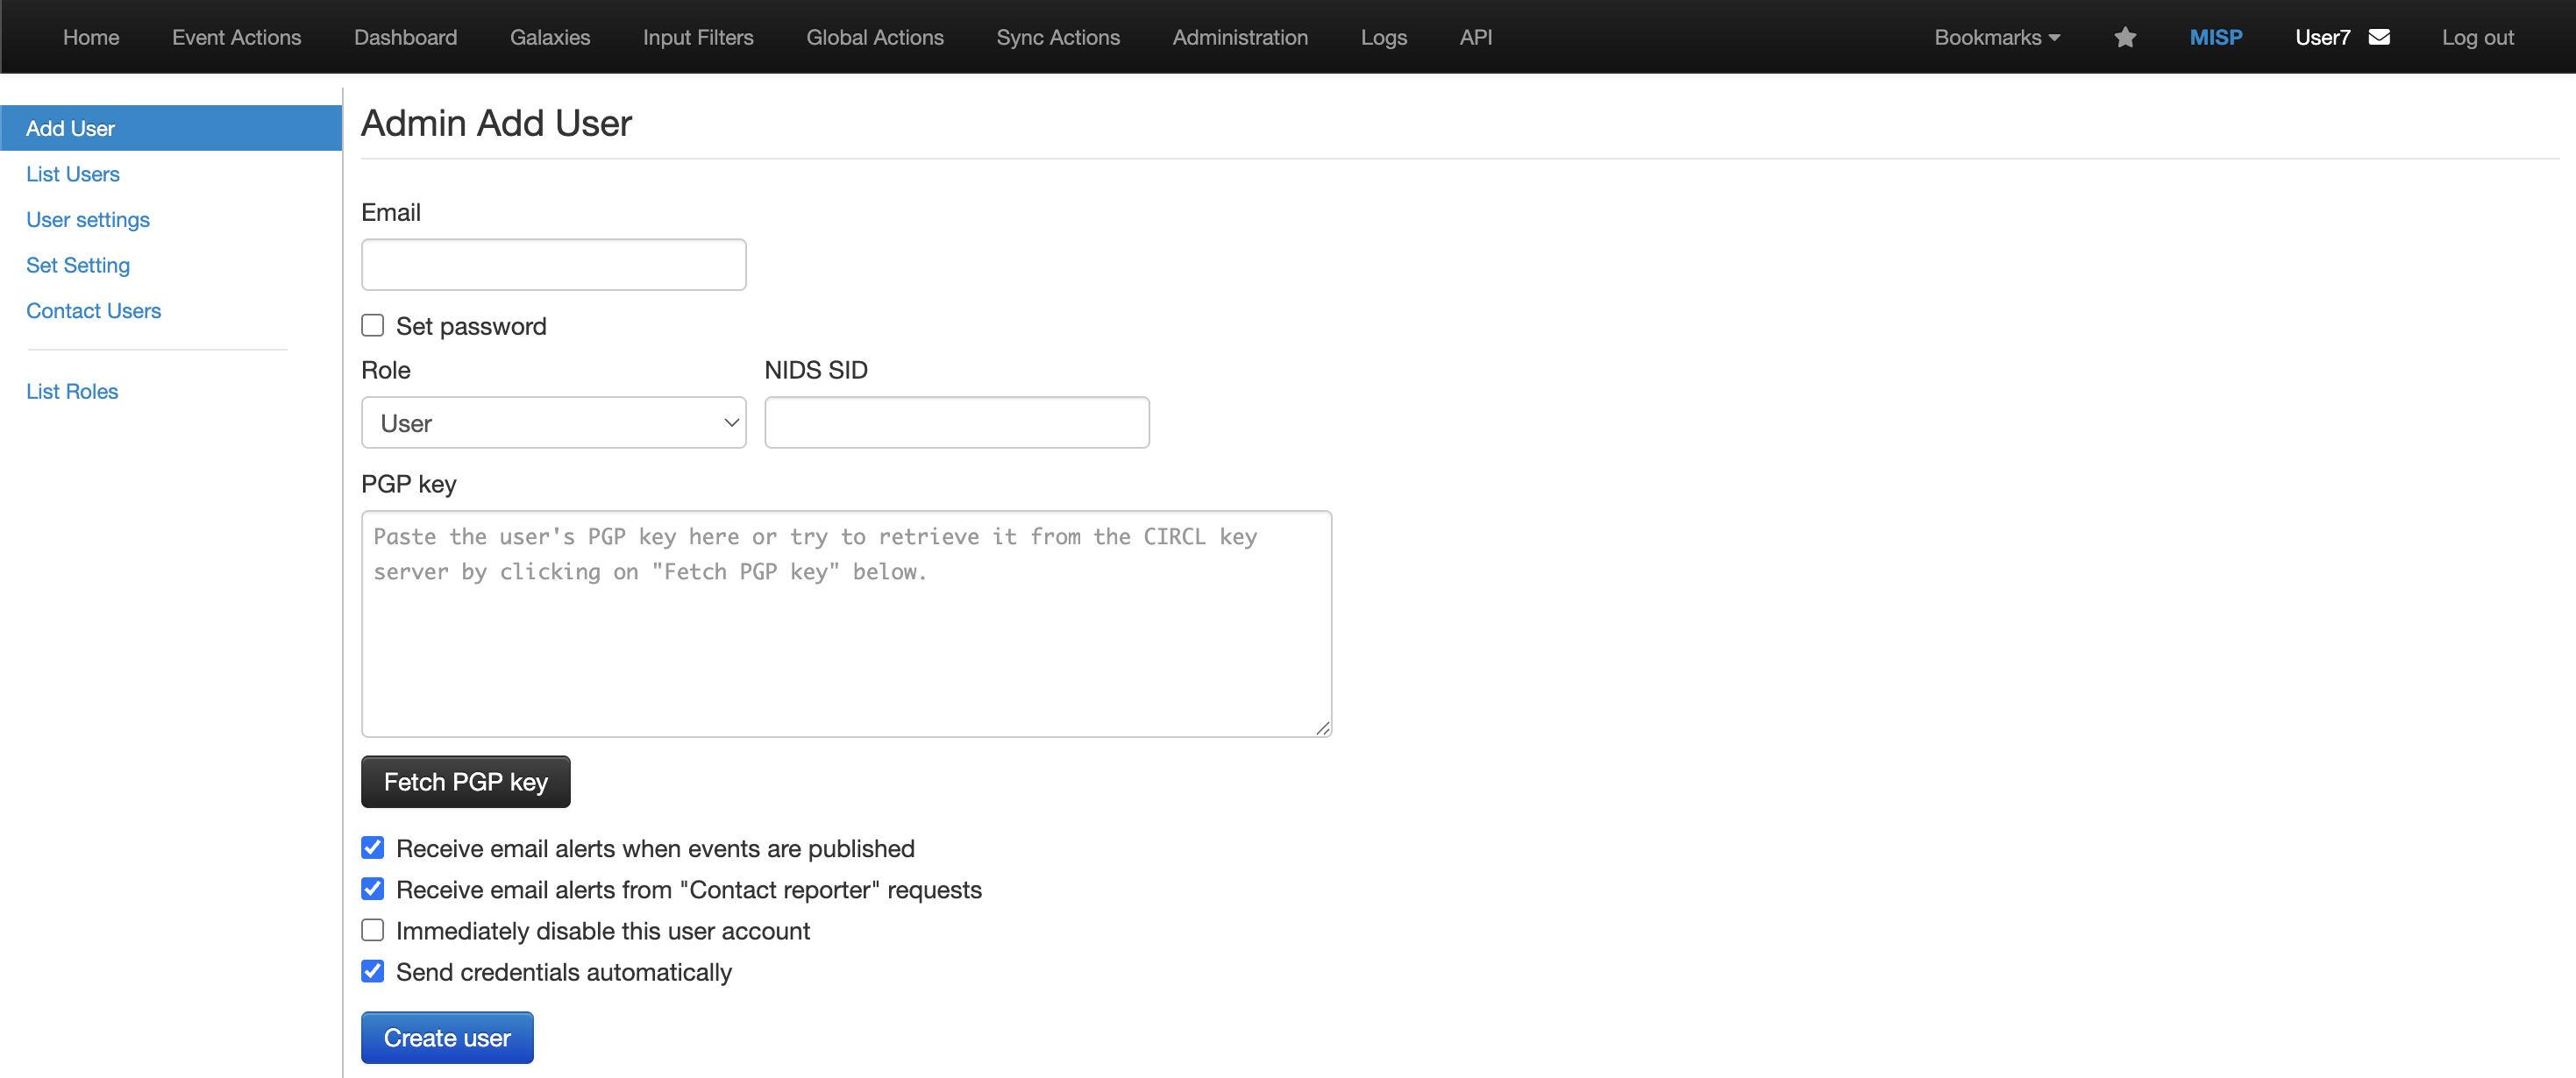
Task: Open List Roles sidebar link
Action: 72,391
